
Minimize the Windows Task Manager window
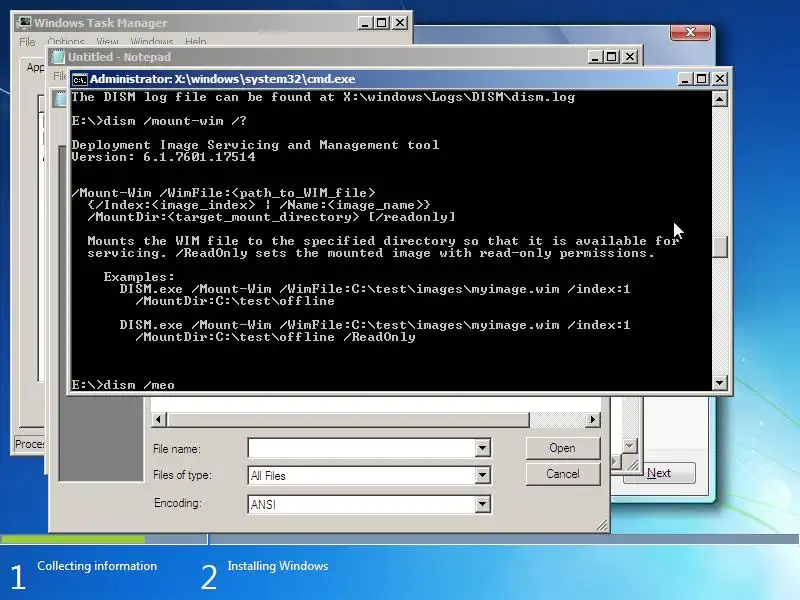365,23
